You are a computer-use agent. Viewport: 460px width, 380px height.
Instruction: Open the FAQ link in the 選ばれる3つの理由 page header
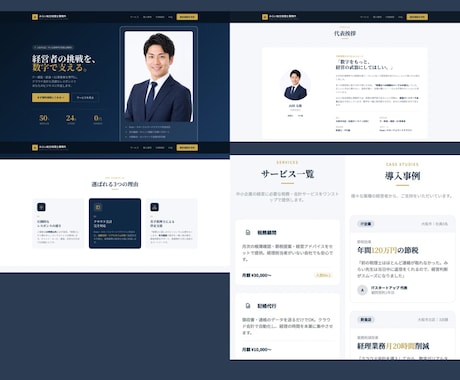point(170,148)
